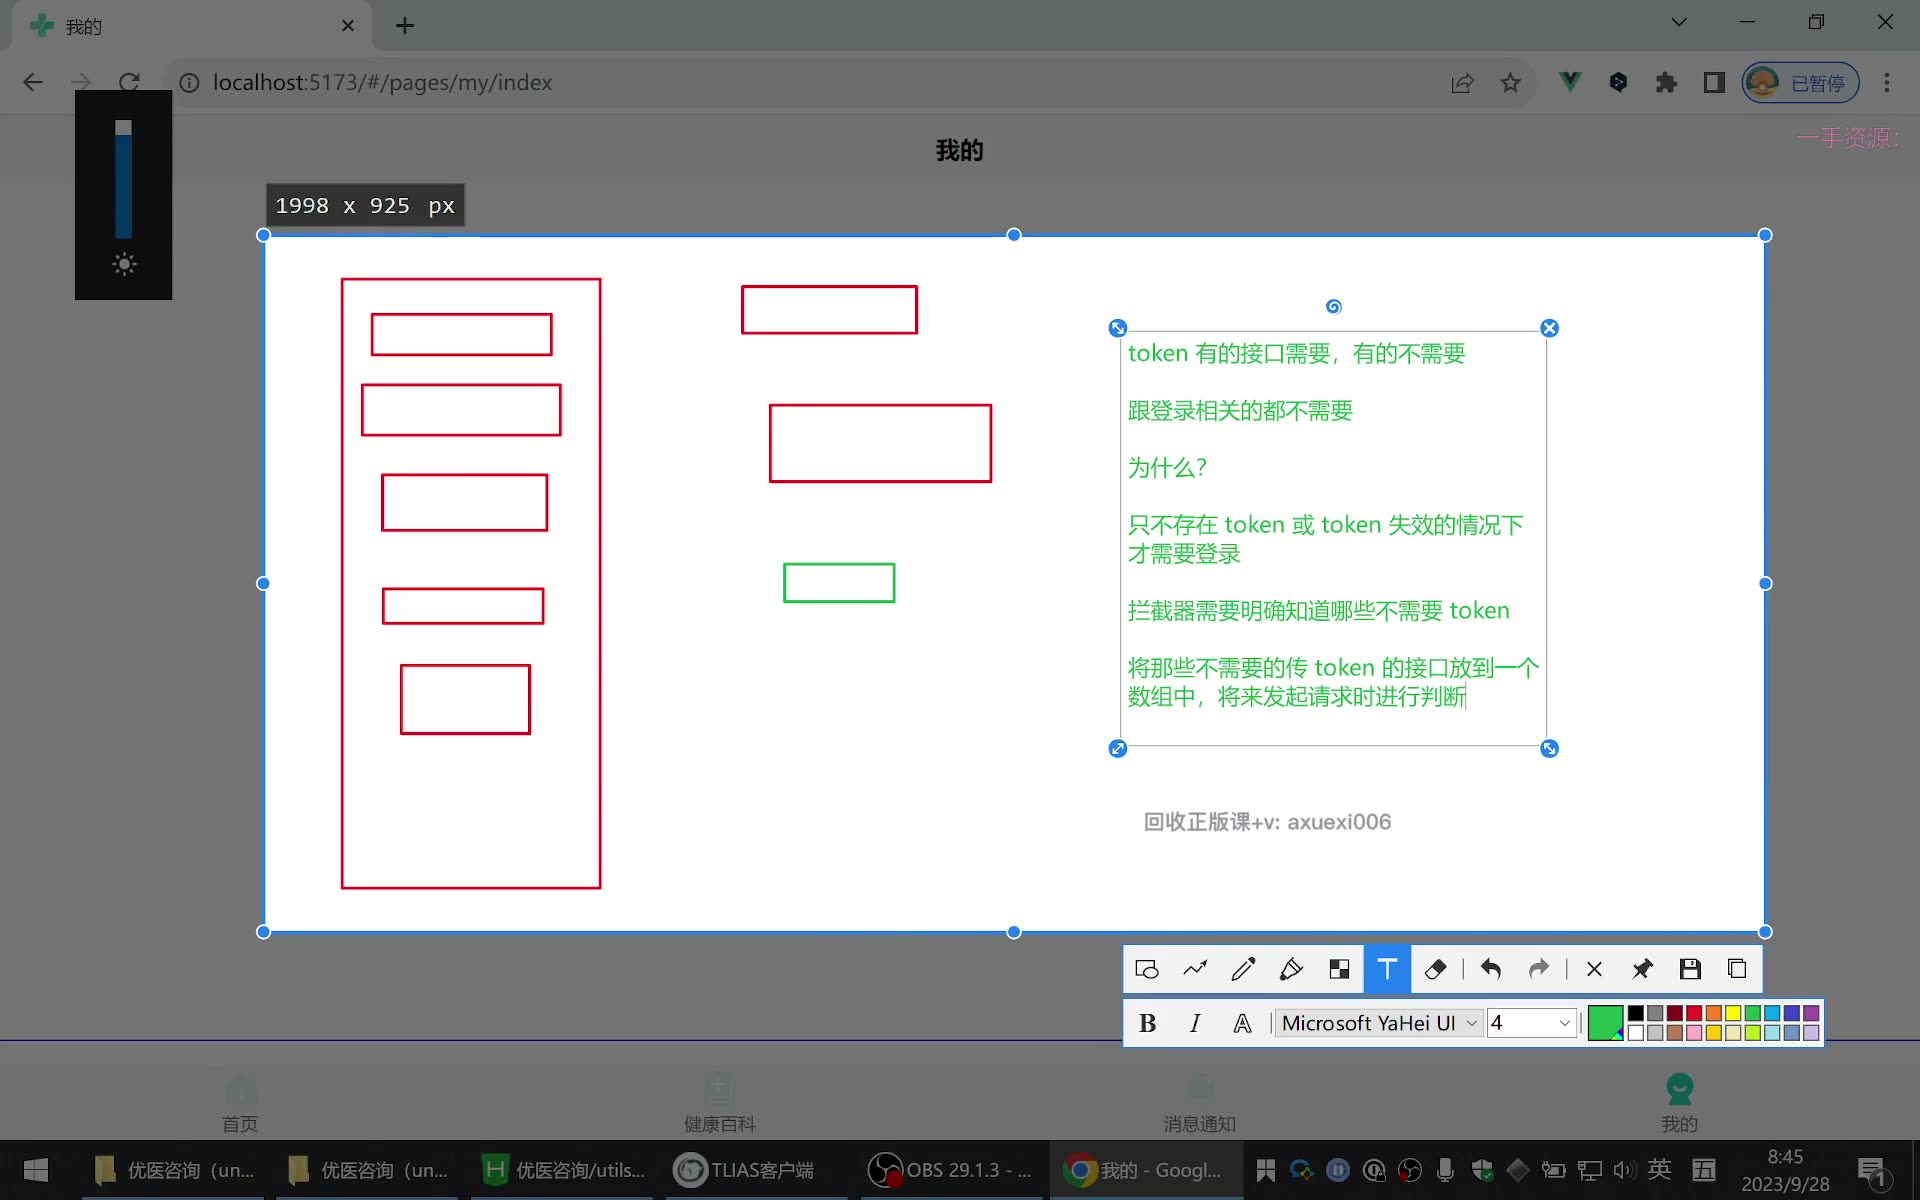Toggle outlined text style

1242,1023
